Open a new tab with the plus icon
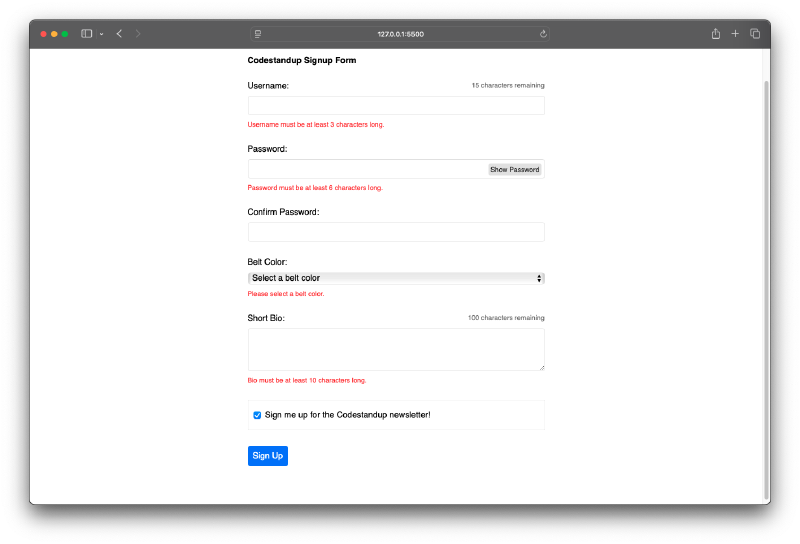 coord(735,34)
